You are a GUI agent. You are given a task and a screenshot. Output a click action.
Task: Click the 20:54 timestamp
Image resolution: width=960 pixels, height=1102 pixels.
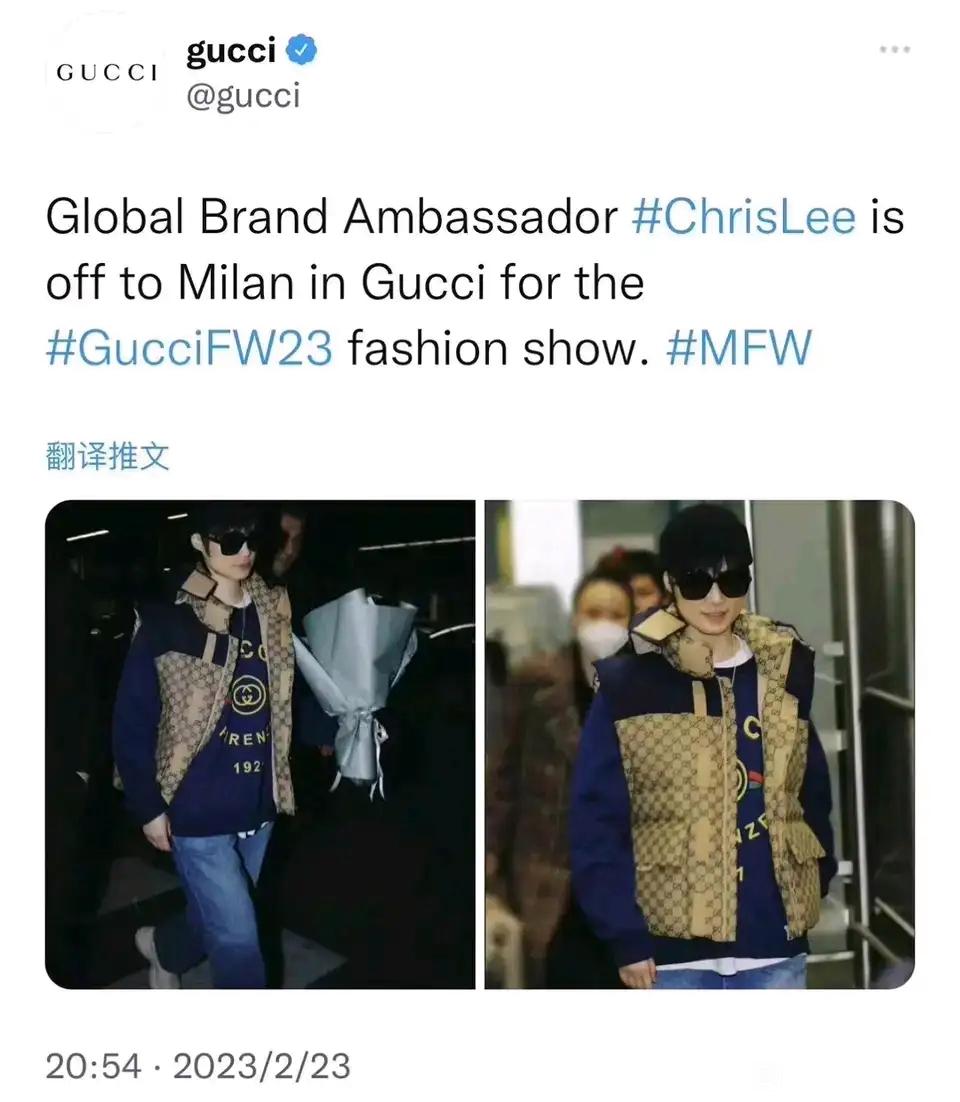[x=93, y=1065]
